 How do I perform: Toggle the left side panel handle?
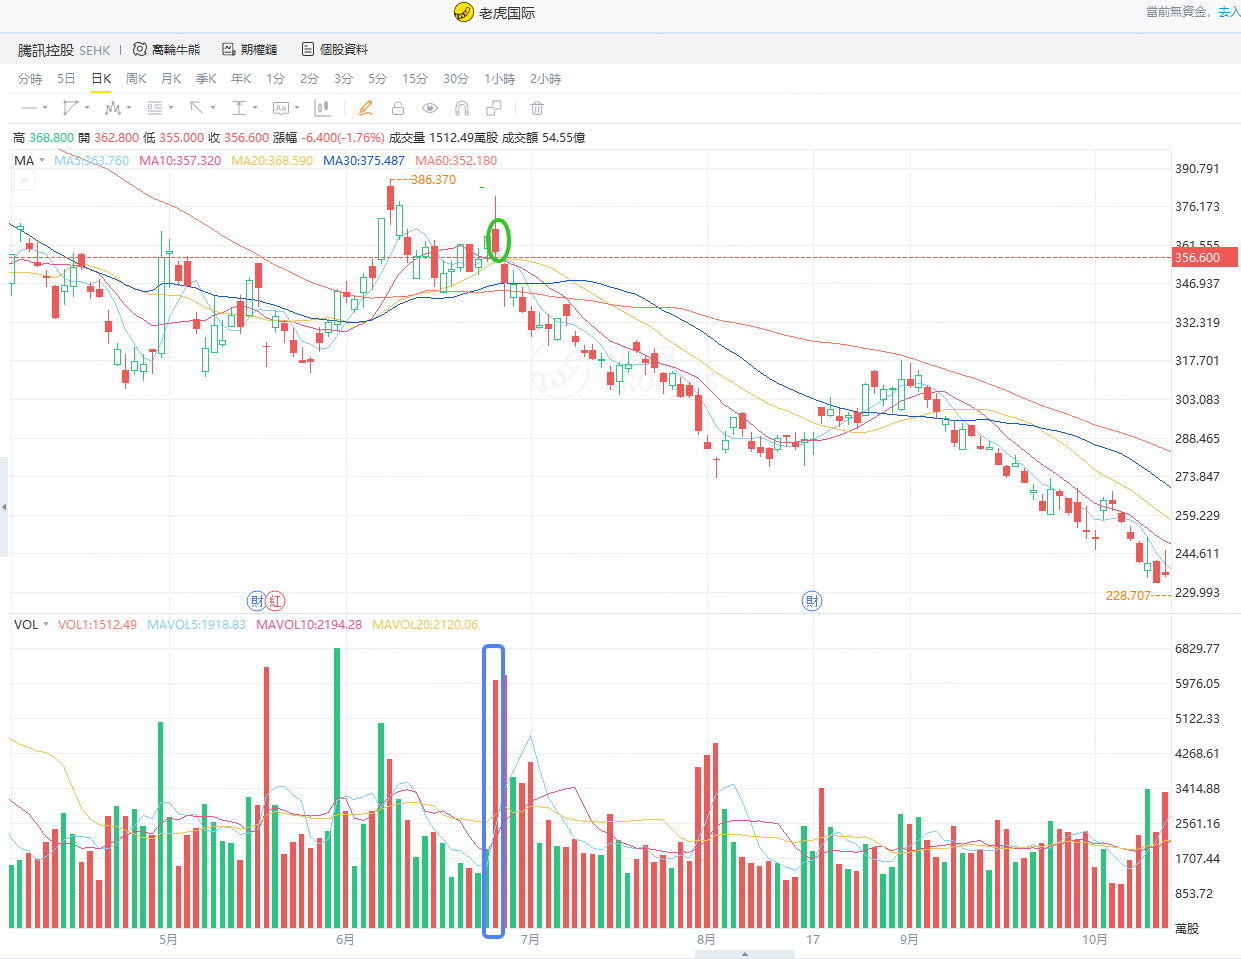point(4,507)
